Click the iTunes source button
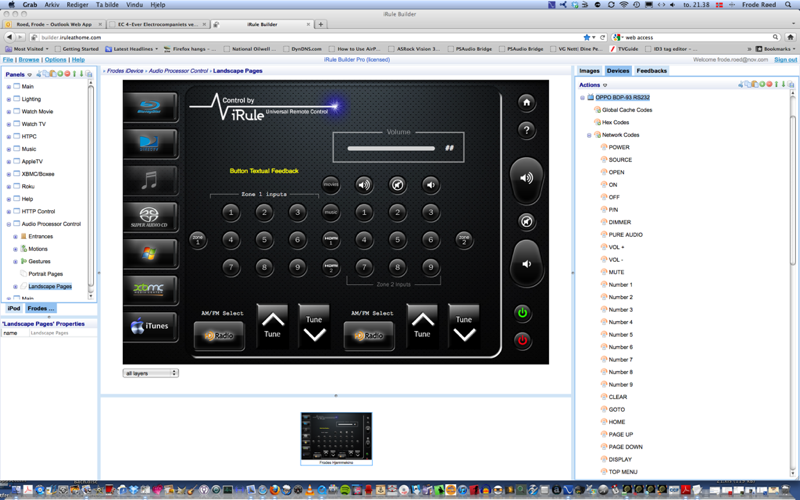Image resolution: width=800 pixels, height=500 pixels. point(151,326)
